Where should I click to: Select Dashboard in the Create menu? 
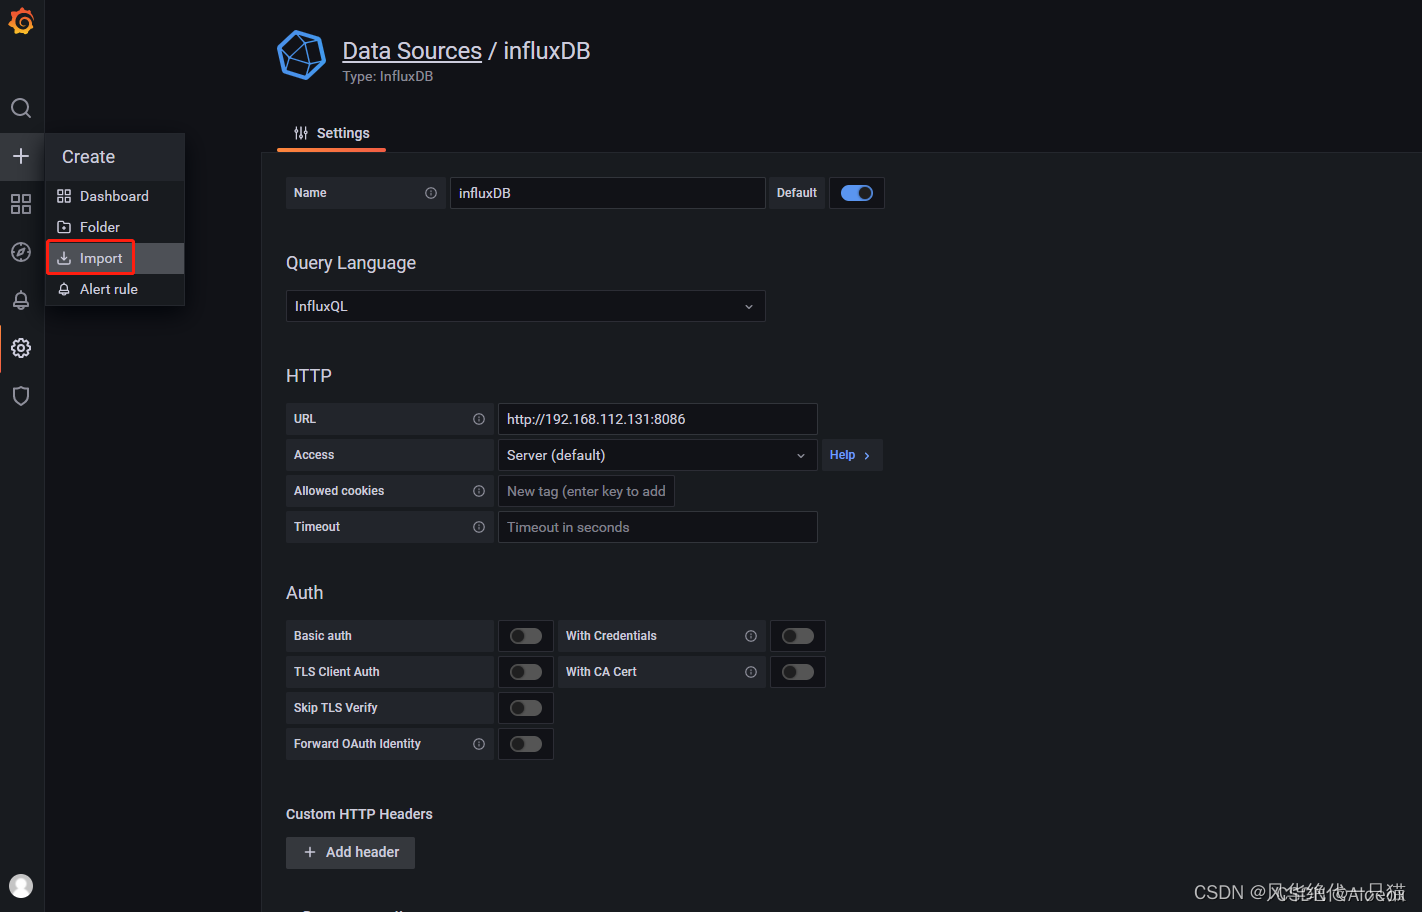coord(115,196)
